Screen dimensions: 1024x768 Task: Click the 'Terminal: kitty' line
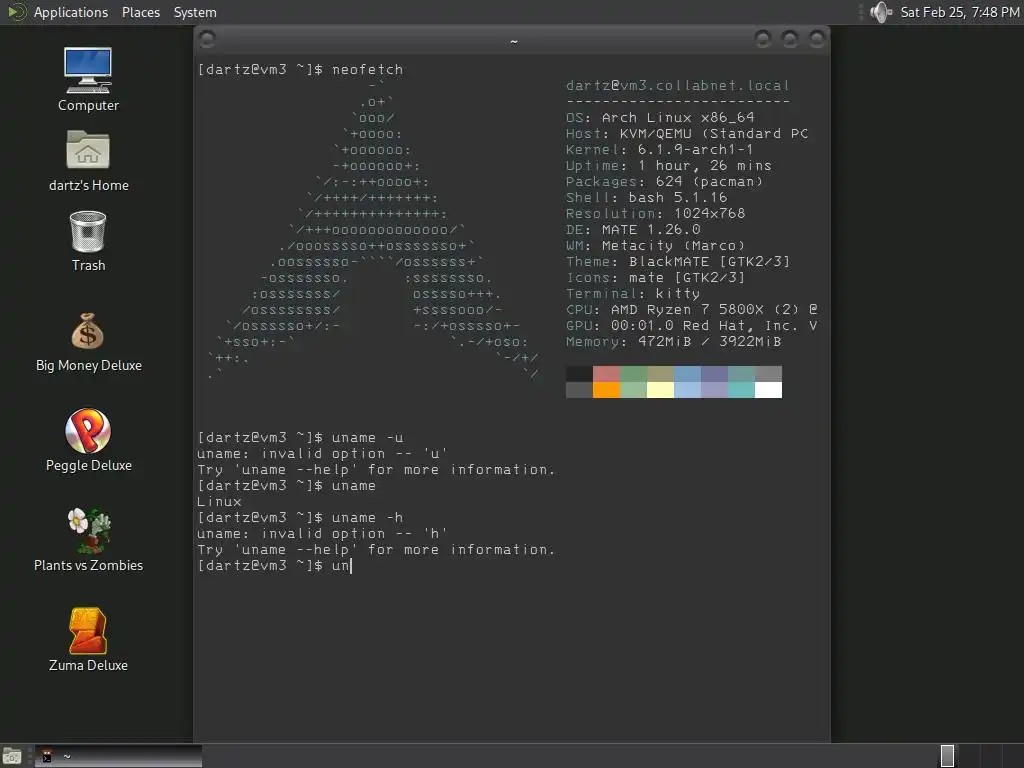coord(633,294)
